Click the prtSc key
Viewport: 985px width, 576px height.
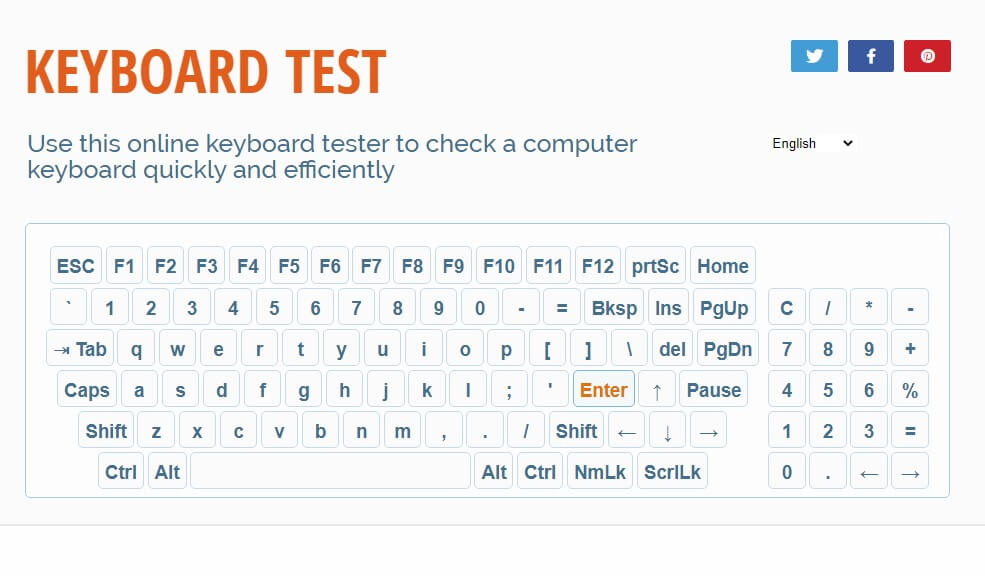click(x=655, y=266)
